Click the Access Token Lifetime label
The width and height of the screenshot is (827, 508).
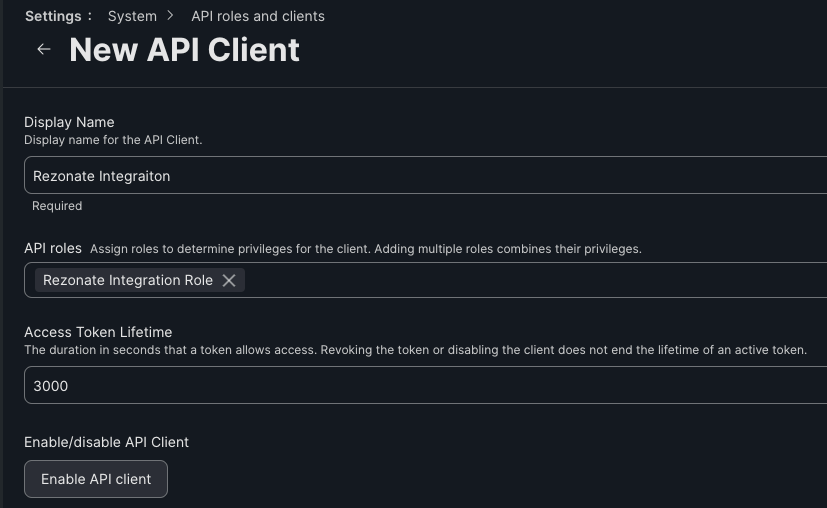(x=98, y=332)
